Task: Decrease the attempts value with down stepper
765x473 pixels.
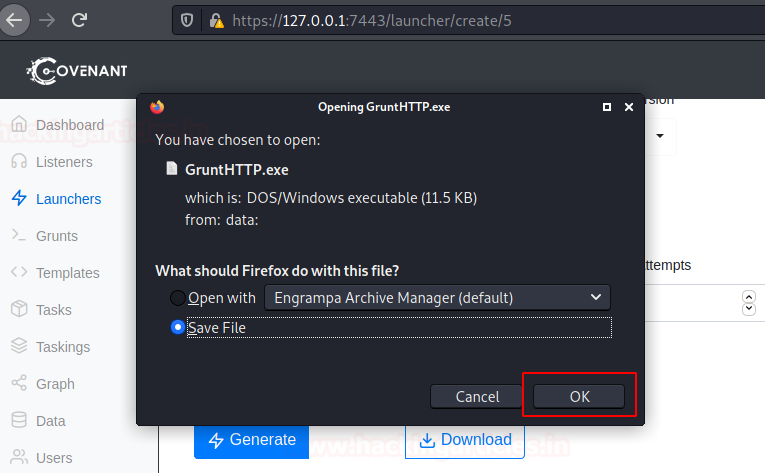Action: [749, 309]
